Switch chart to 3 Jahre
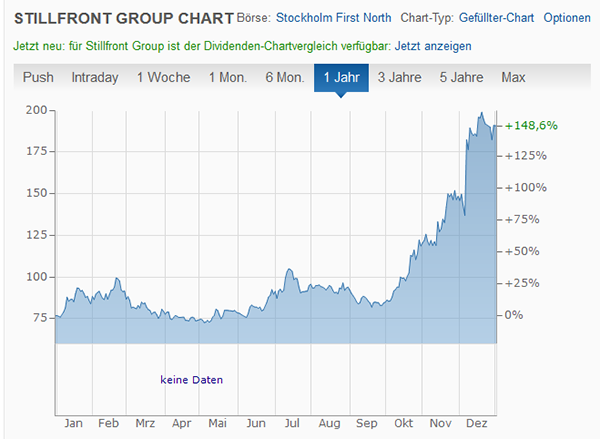 399,77
